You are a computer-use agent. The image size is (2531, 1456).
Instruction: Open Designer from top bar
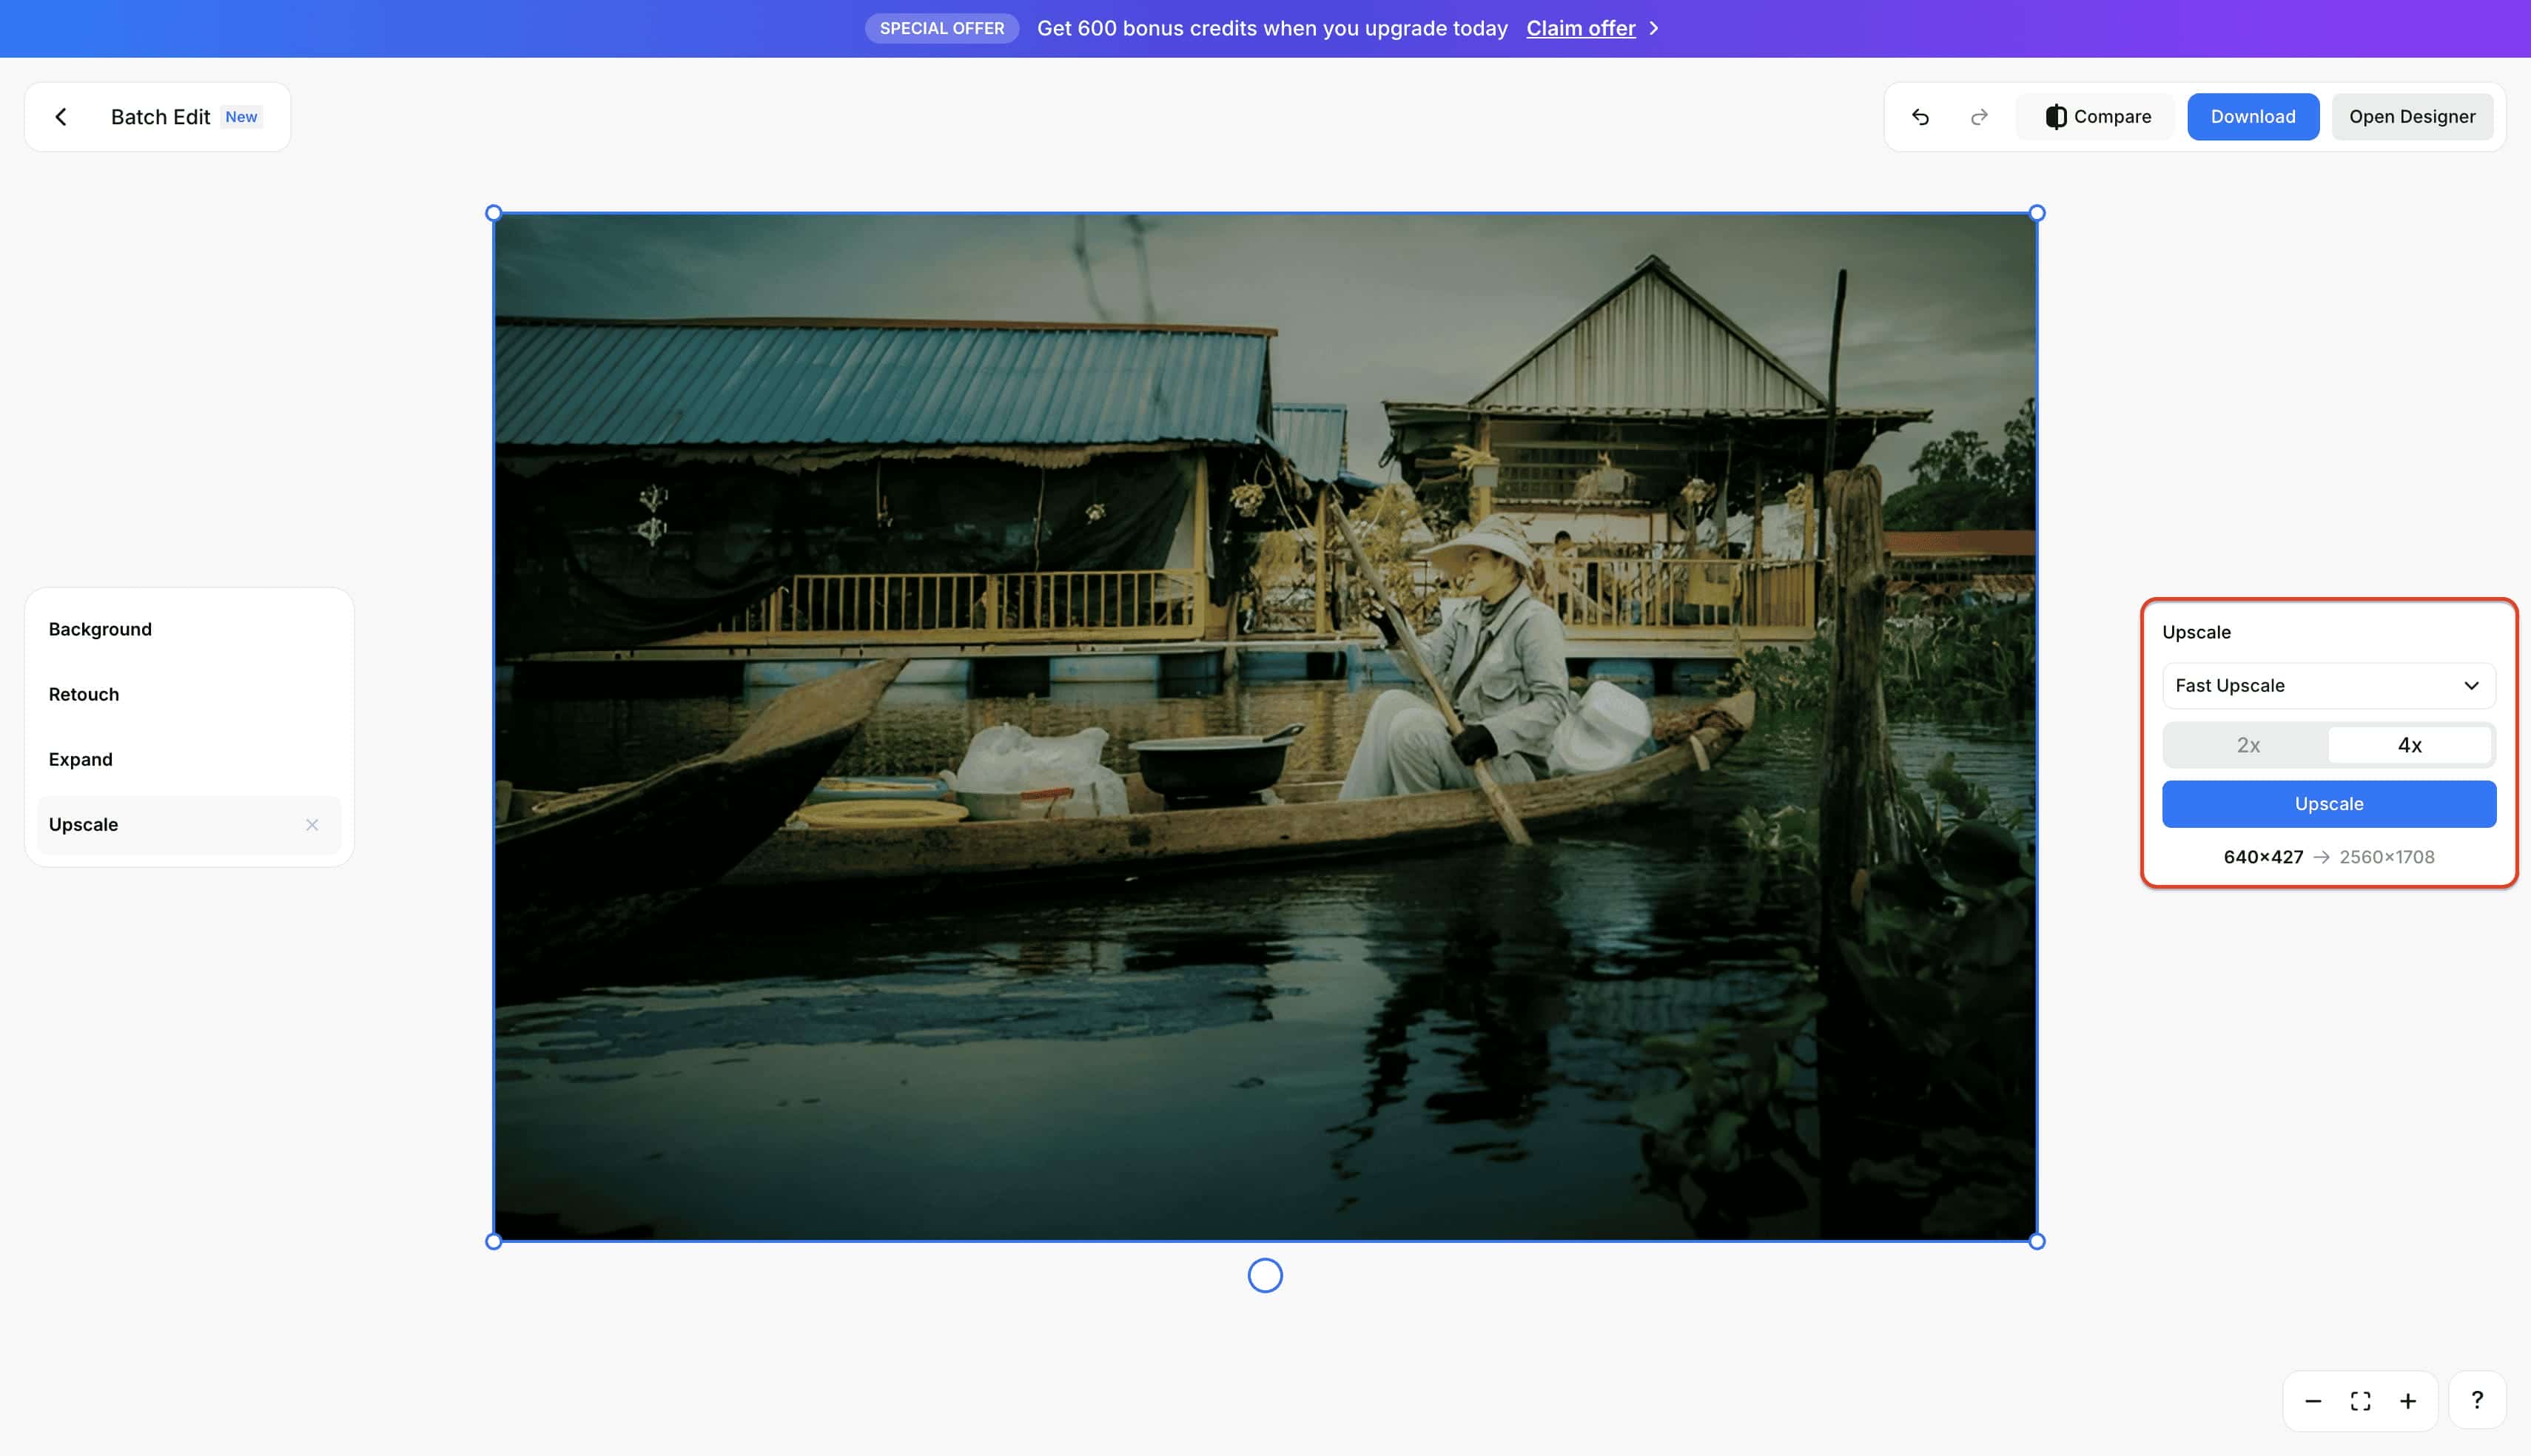[x=2411, y=117]
